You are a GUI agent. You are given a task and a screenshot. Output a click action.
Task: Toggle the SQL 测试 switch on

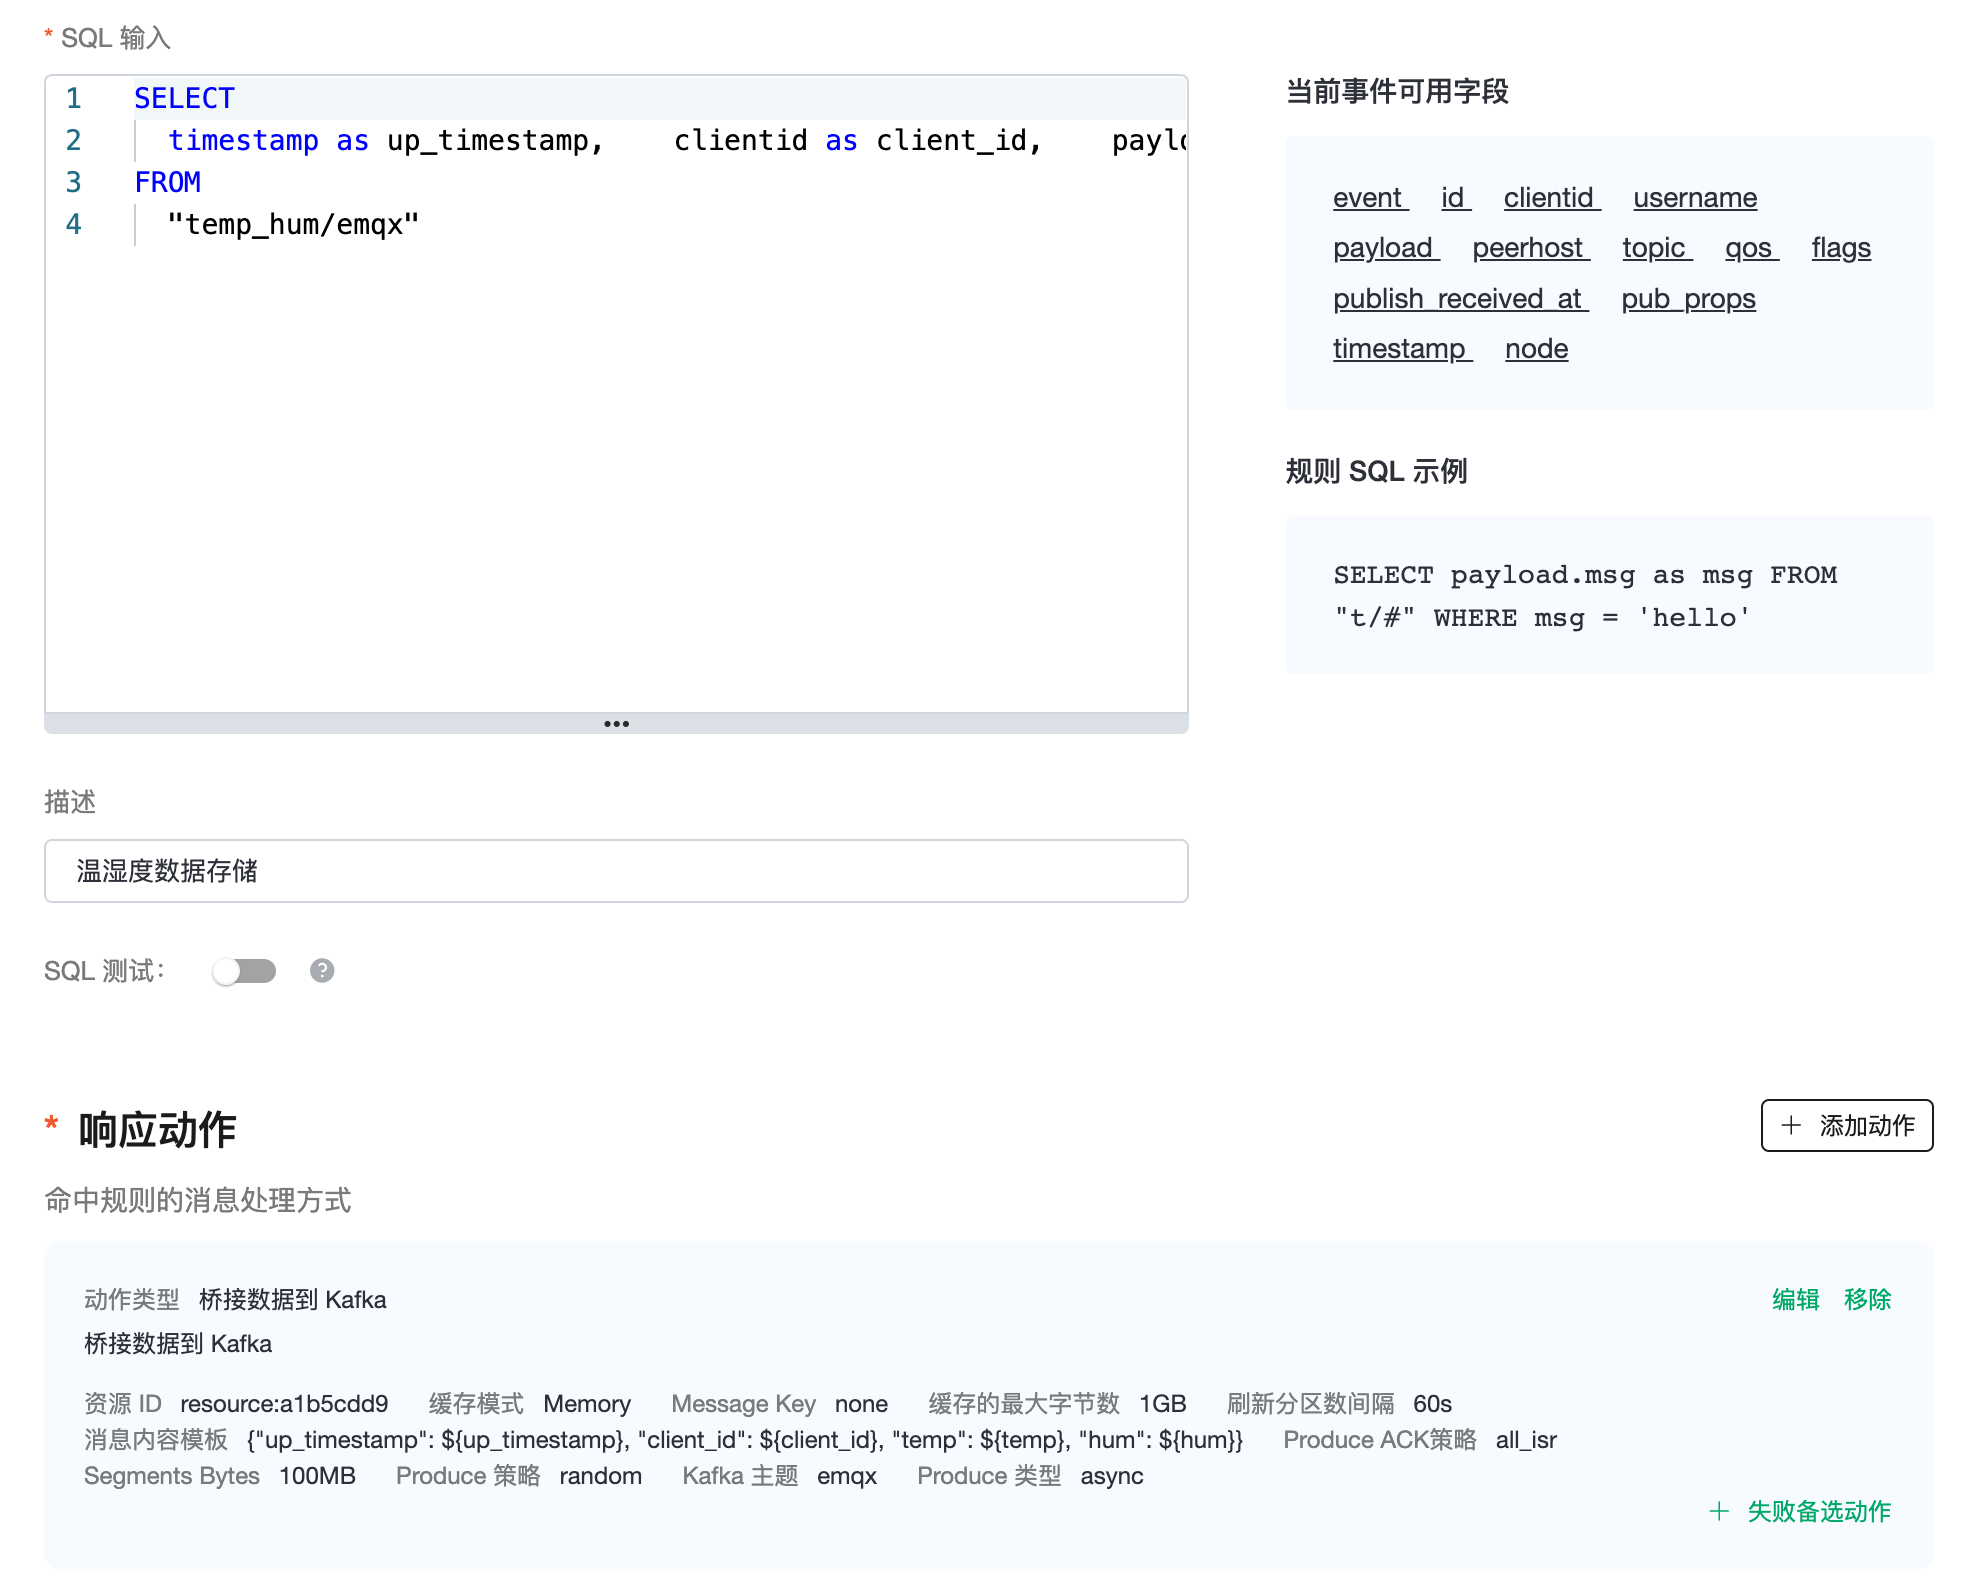tap(244, 971)
